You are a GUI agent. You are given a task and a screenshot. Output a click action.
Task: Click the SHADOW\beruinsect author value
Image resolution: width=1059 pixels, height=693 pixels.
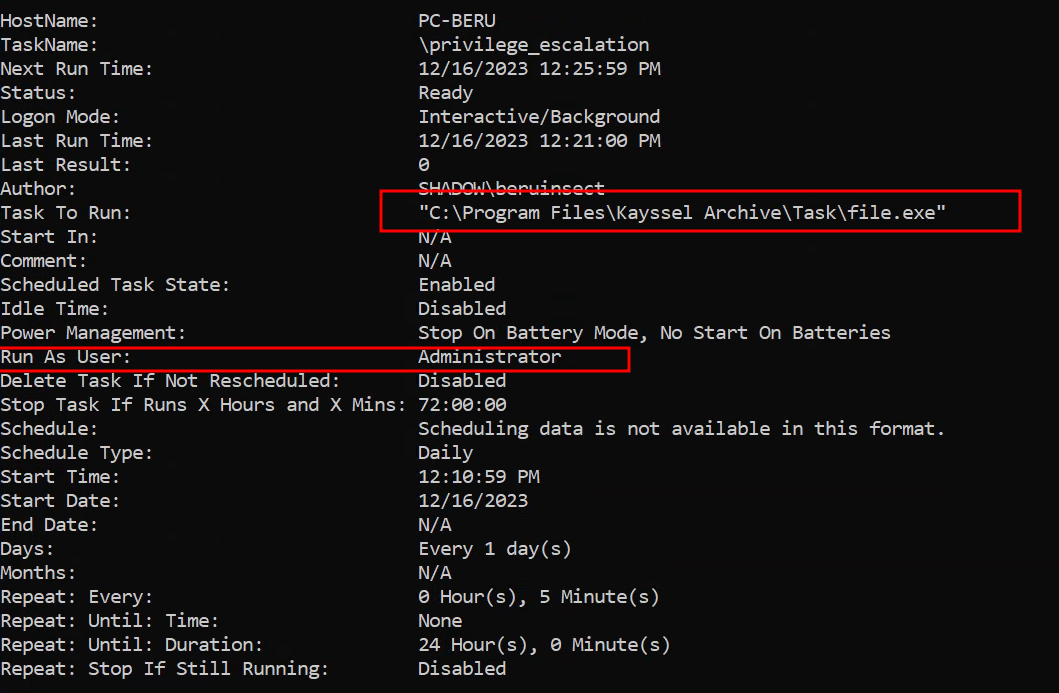coord(511,188)
